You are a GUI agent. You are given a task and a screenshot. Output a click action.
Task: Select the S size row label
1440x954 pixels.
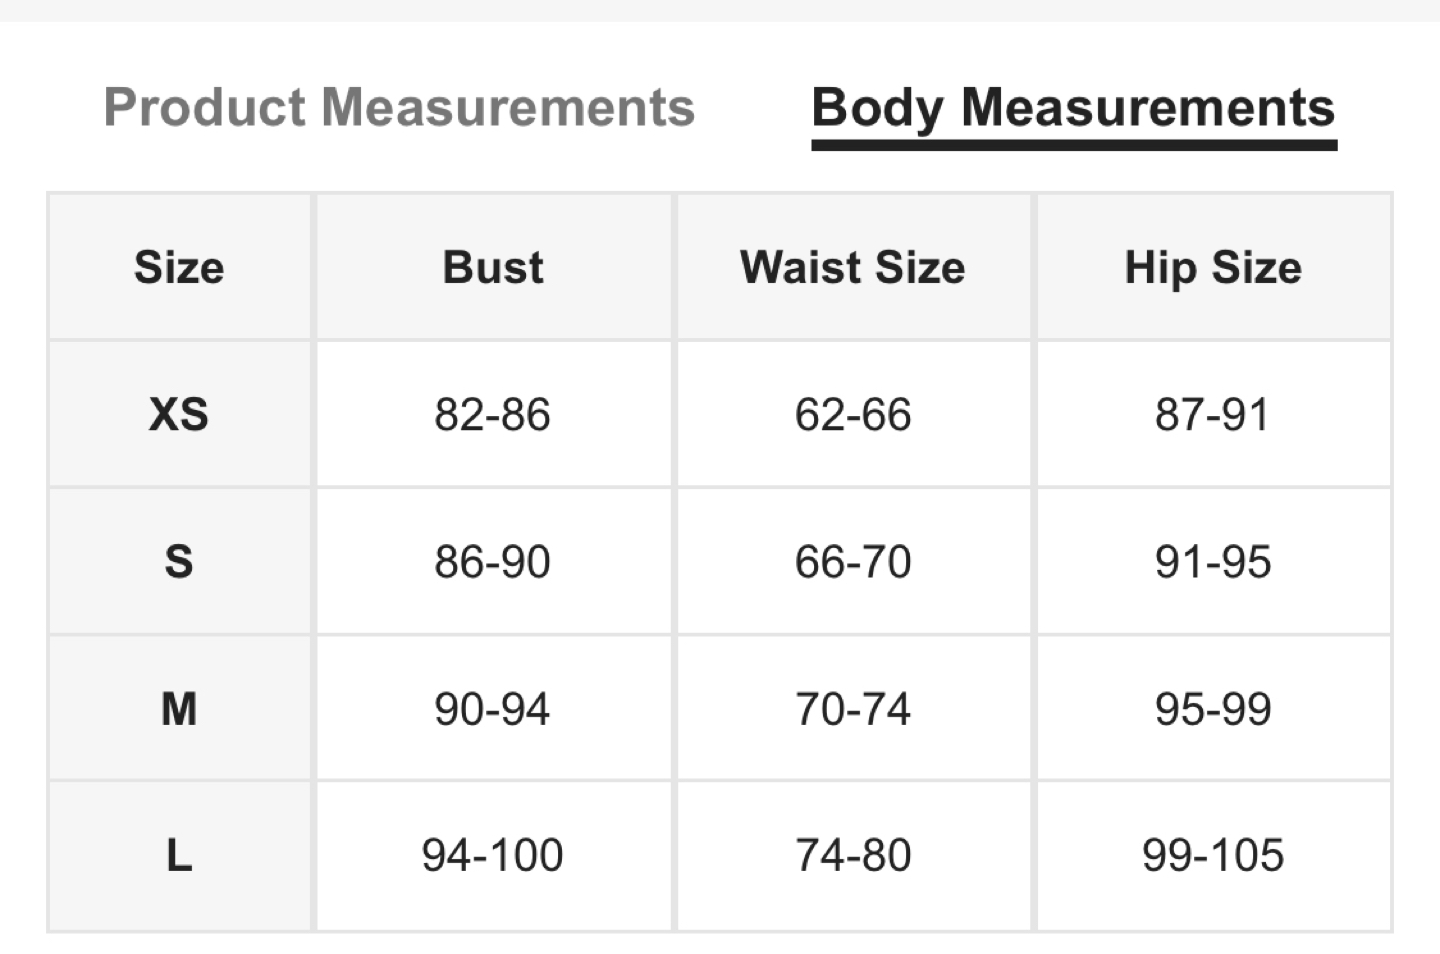pyautogui.click(x=179, y=561)
